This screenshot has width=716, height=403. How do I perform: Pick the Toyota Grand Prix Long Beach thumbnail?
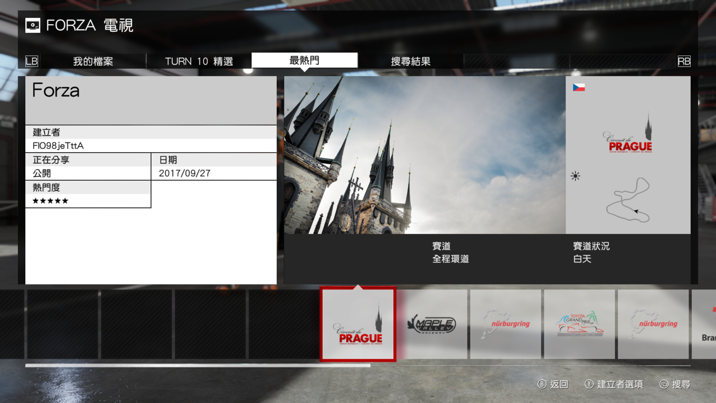(x=580, y=325)
